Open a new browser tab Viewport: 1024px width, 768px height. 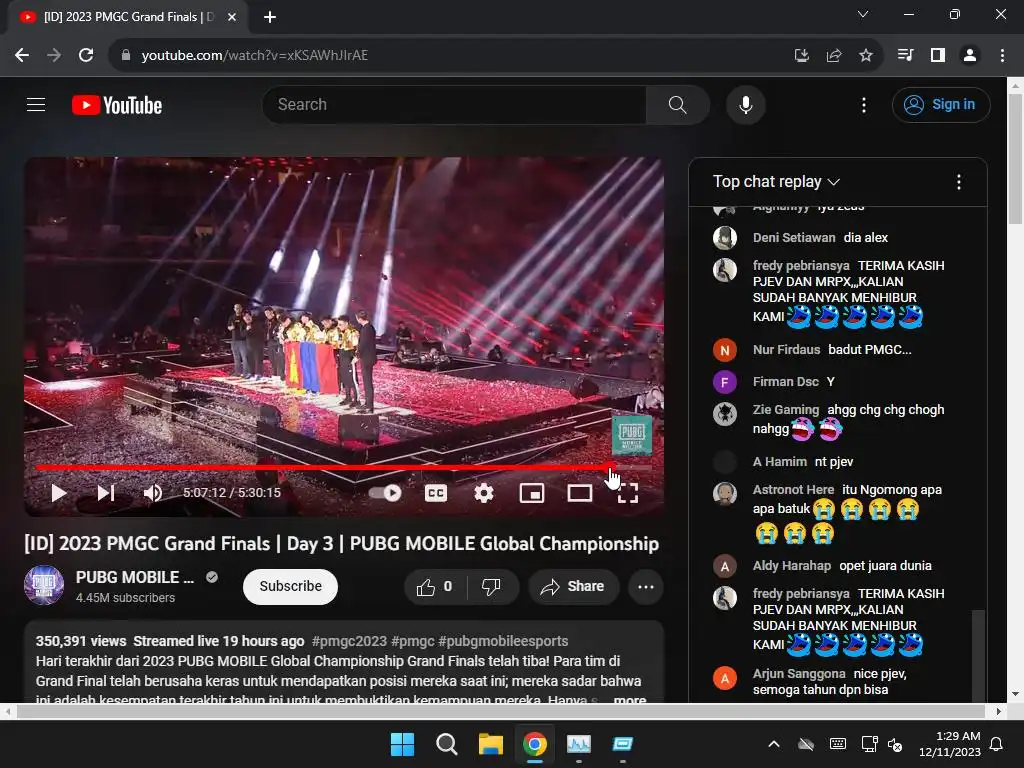[270, 17]
